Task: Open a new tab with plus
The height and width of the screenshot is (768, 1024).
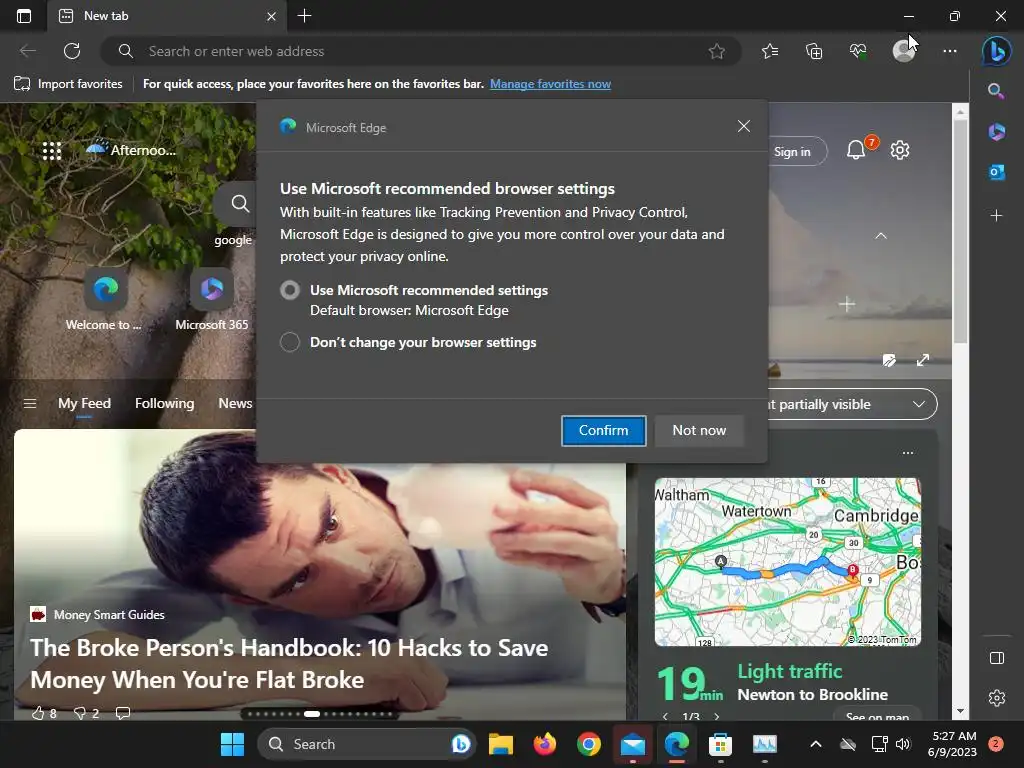Action: tap(304, 16)
